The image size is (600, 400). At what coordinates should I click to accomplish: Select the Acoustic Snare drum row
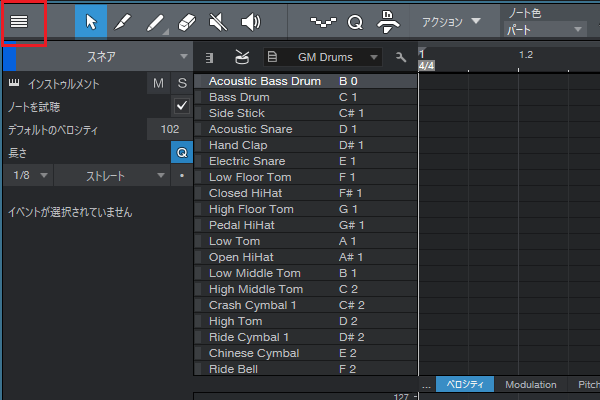click(250, 129)
